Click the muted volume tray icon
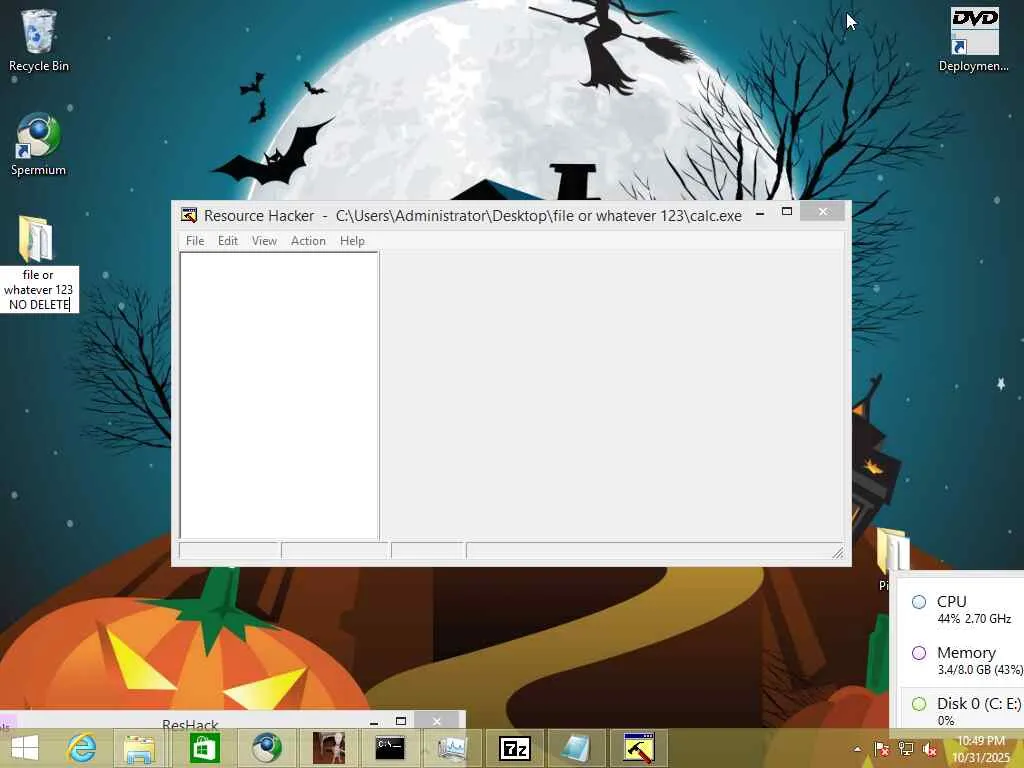This screenshot has width=1024, height=768. (x=929, y=749)
